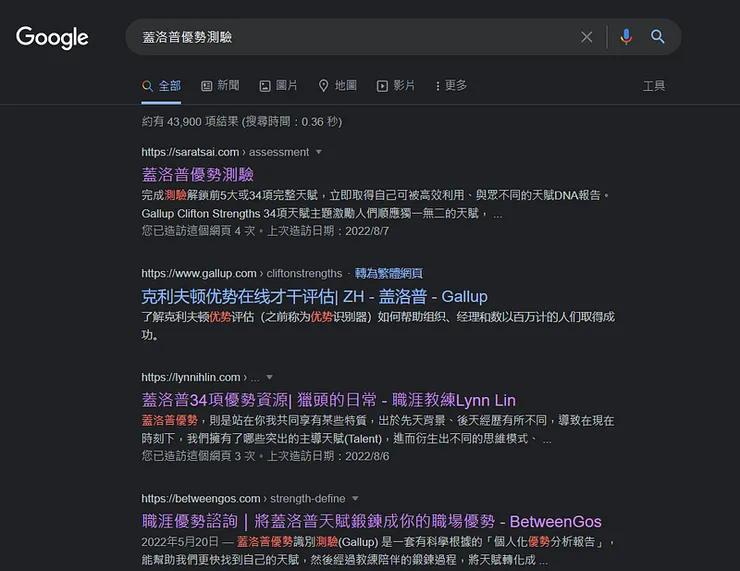The height and width of the screenshot is (571, 740).
Task: Expand dropdown arrow next to betweengos.com URL
Action: (355, 498)
